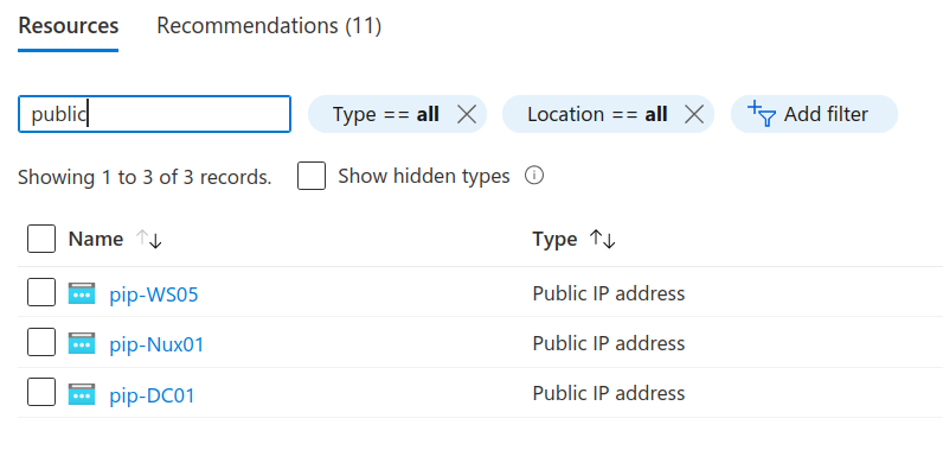Mark the pip-DC01 row checkbox
Image resolution: width=944 pixels, height=450 pixels.
(x=41, y=394)
